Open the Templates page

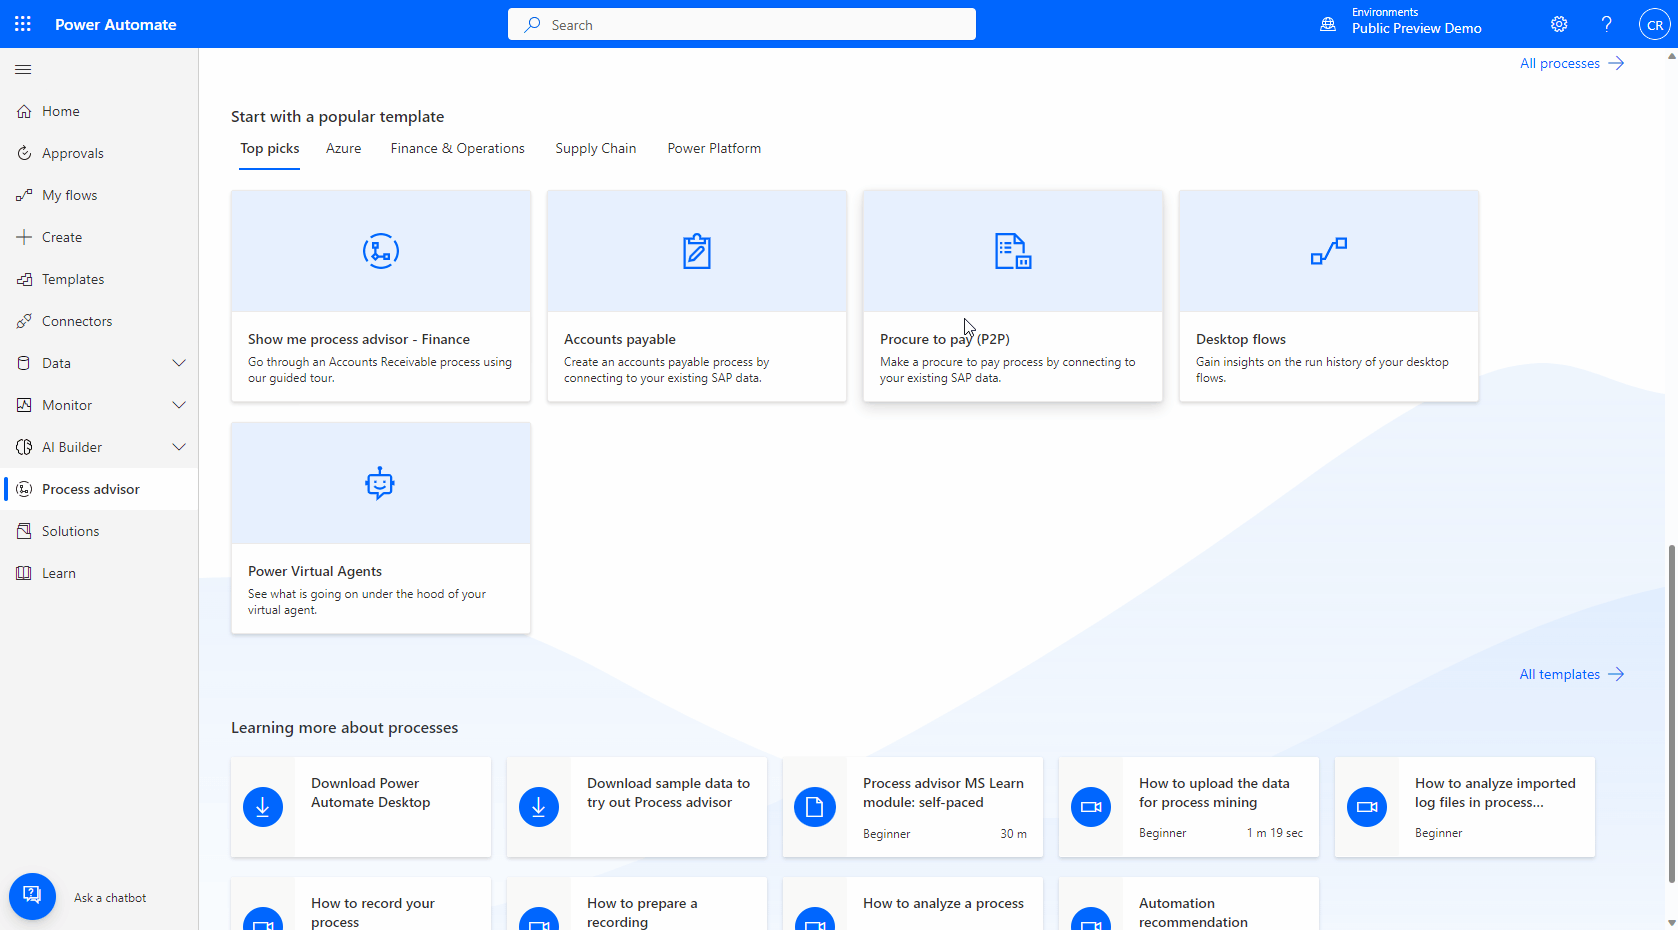coord(73,278)
